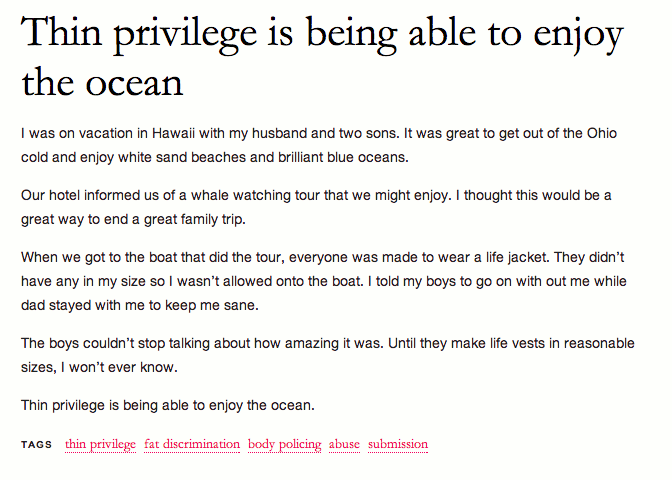
Task: Open the "fat discrimination" tag link
Action: [192, 444]
